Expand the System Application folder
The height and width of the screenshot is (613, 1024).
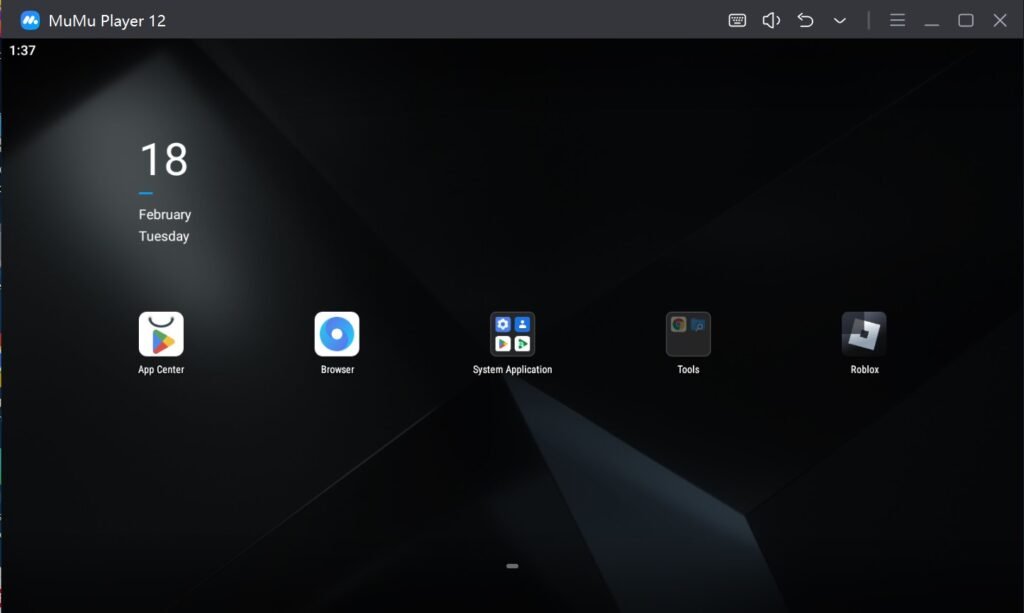point(512,335)
